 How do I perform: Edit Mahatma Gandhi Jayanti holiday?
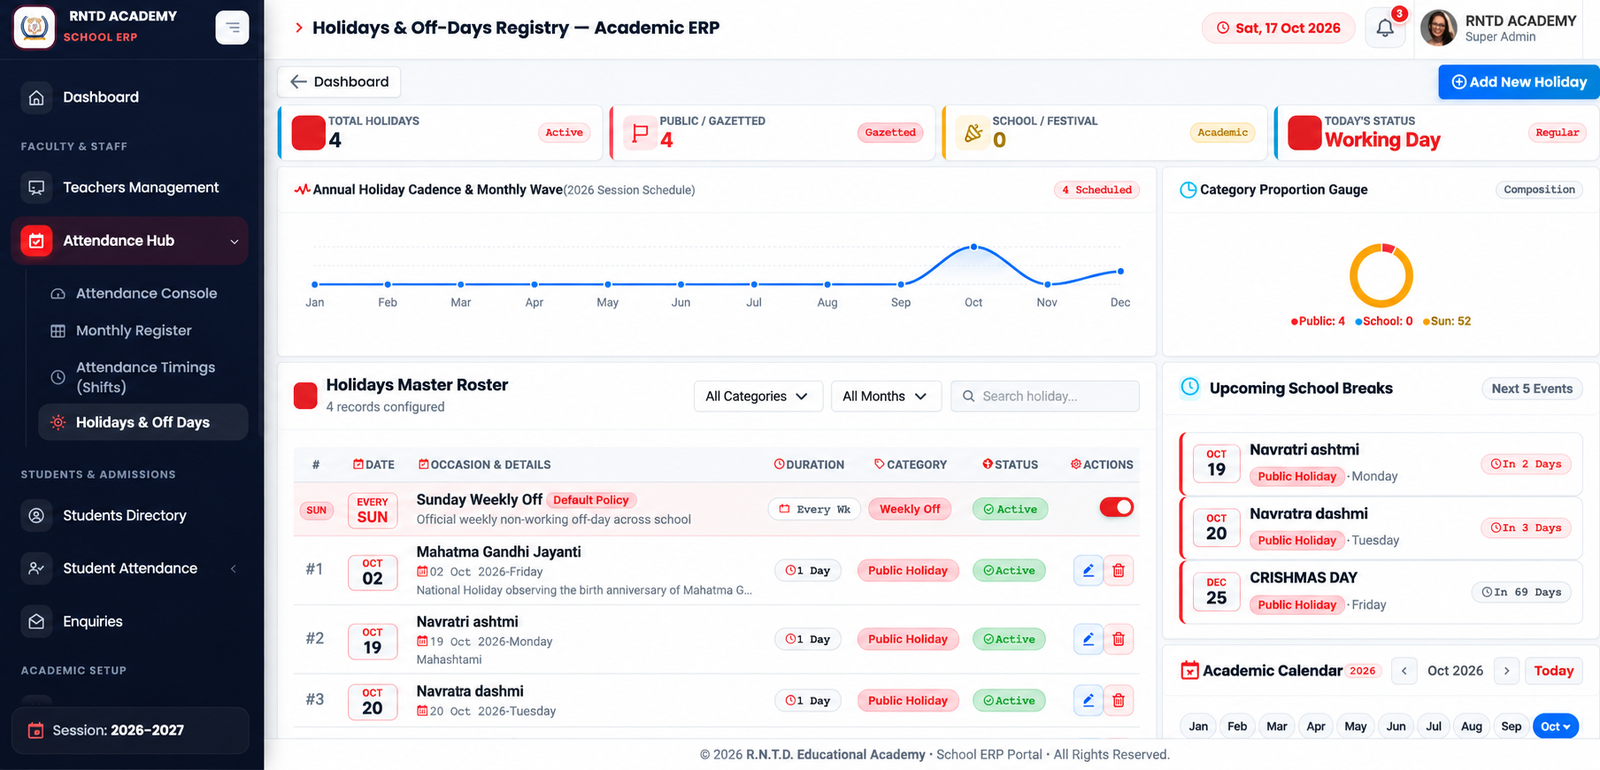[1088, 570]
